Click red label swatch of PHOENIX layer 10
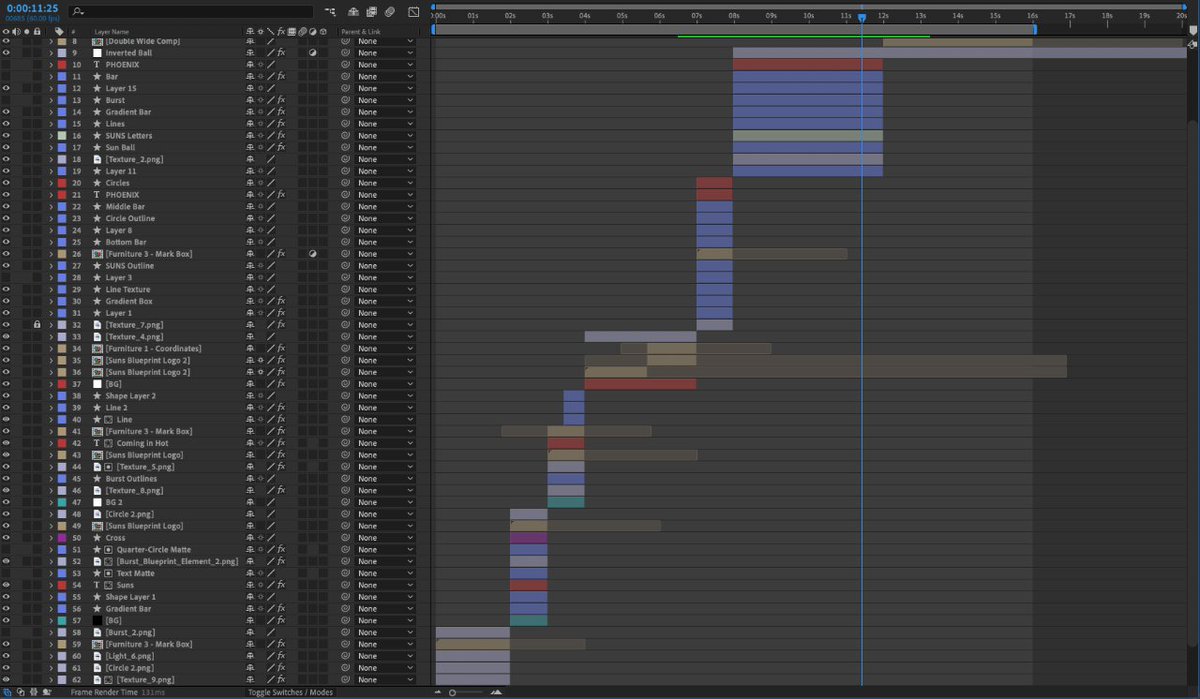1200x699 pixels. coord(62,64)
